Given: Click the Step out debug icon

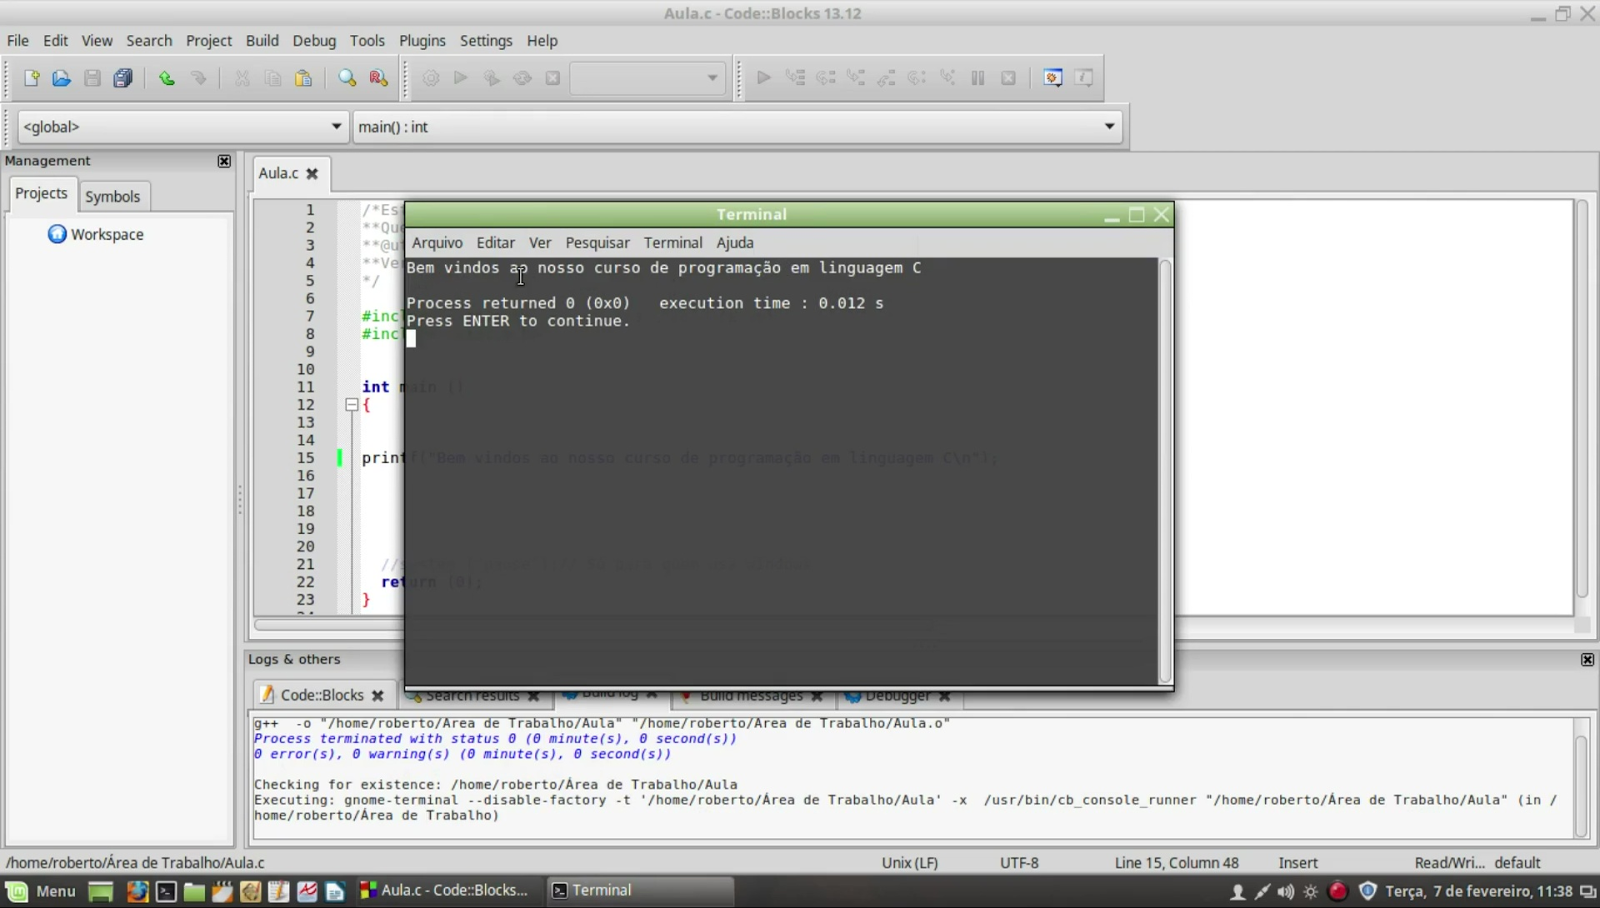Looking at the screenshot, I should click(x=887, y=78).
